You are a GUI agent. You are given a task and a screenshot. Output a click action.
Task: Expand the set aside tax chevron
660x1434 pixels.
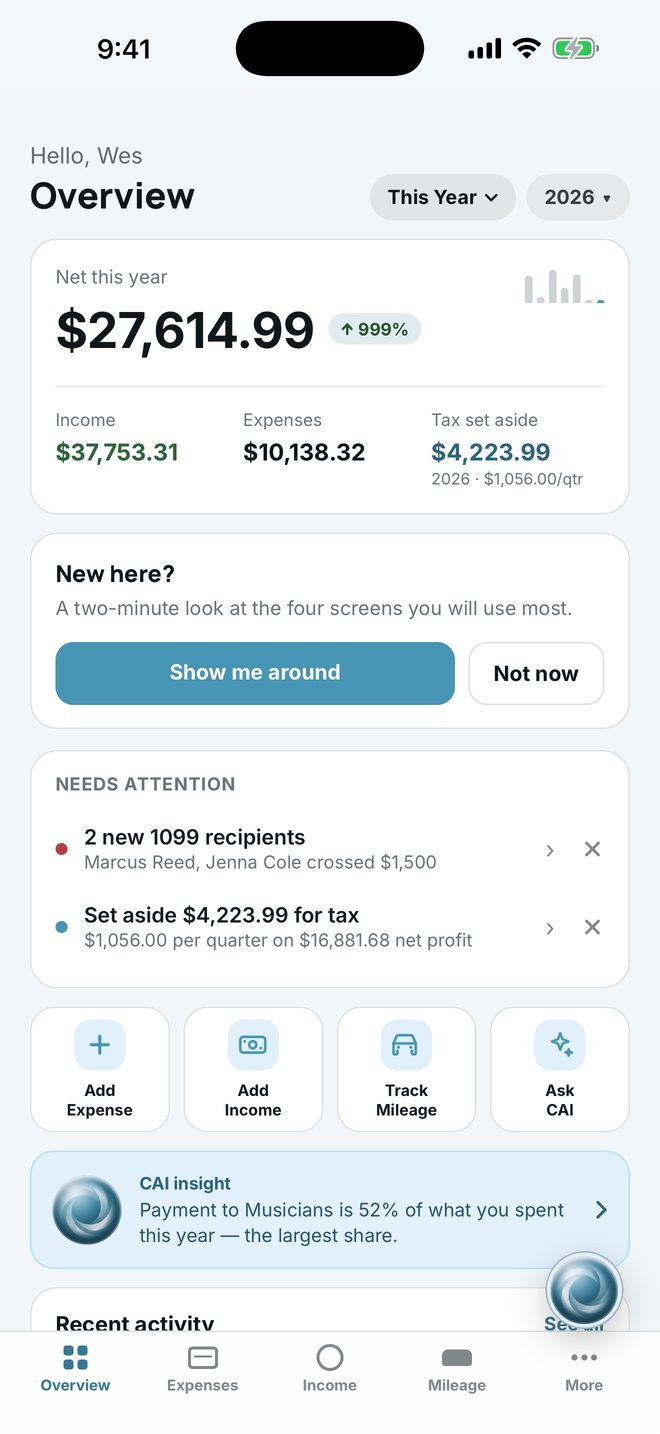pos(550,928)
